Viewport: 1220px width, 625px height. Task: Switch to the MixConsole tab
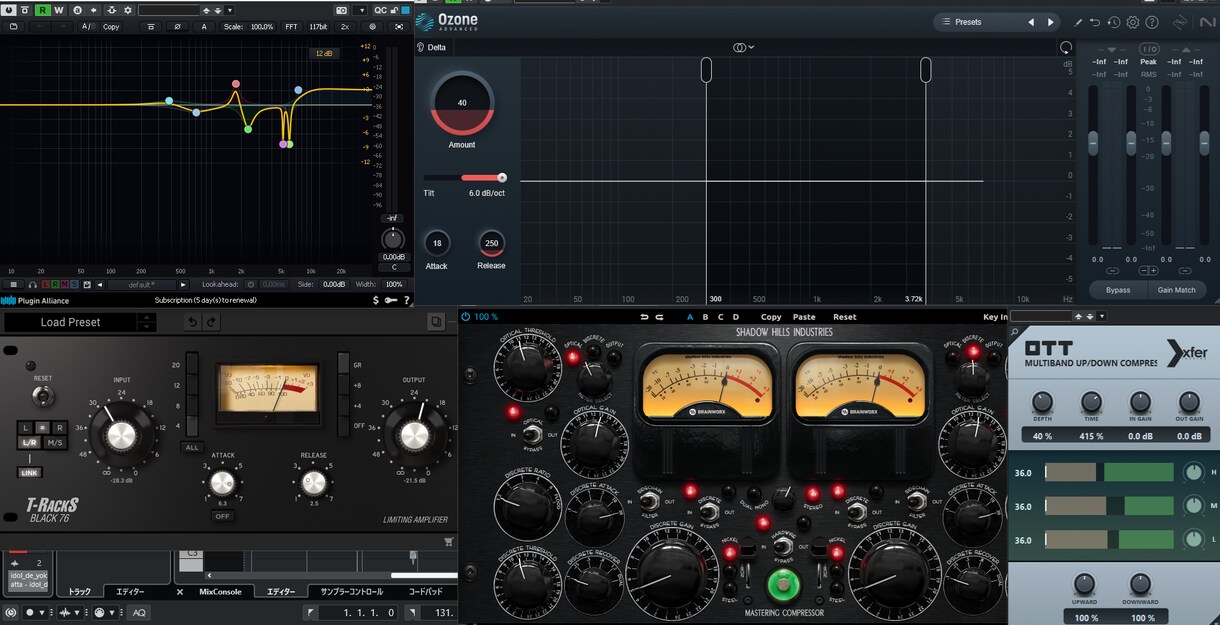[220, 591]
